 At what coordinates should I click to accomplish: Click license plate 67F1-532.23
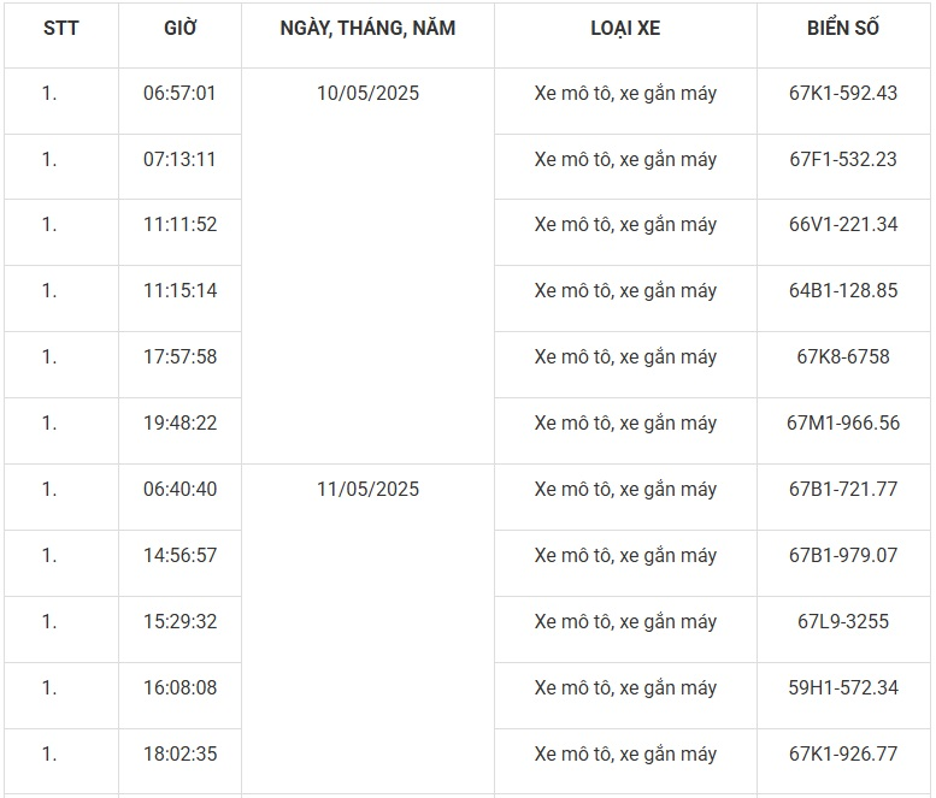[x=843, y=160]
